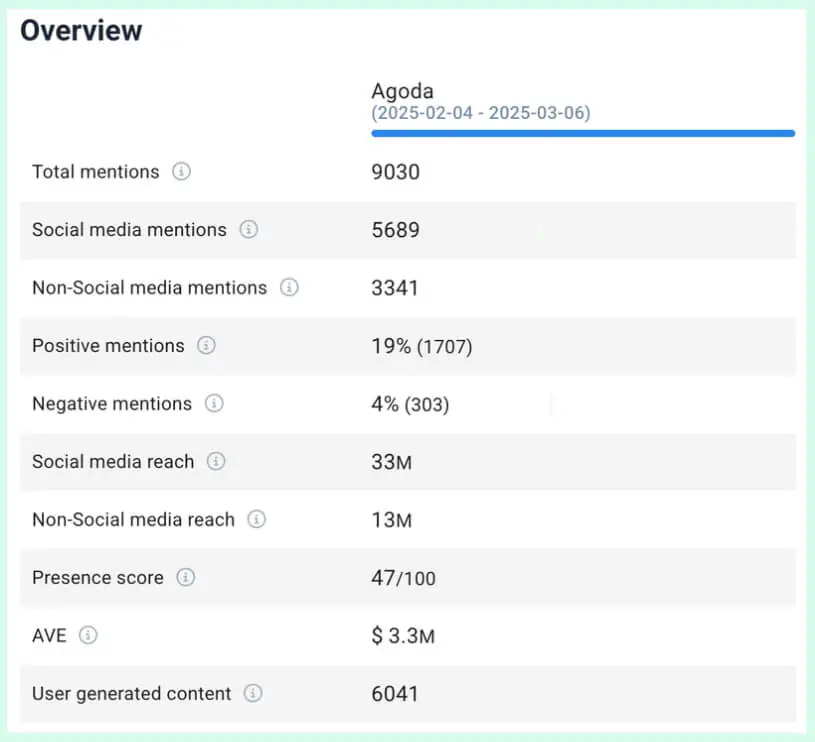Open info icon for User generated content
Screen dimensions: 815x742
[x=253, y=693]
